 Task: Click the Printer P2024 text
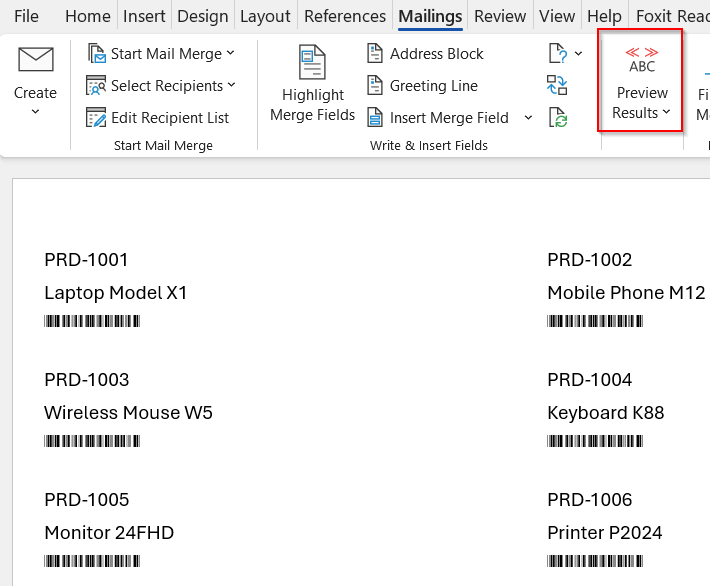(x=604, y=533)
